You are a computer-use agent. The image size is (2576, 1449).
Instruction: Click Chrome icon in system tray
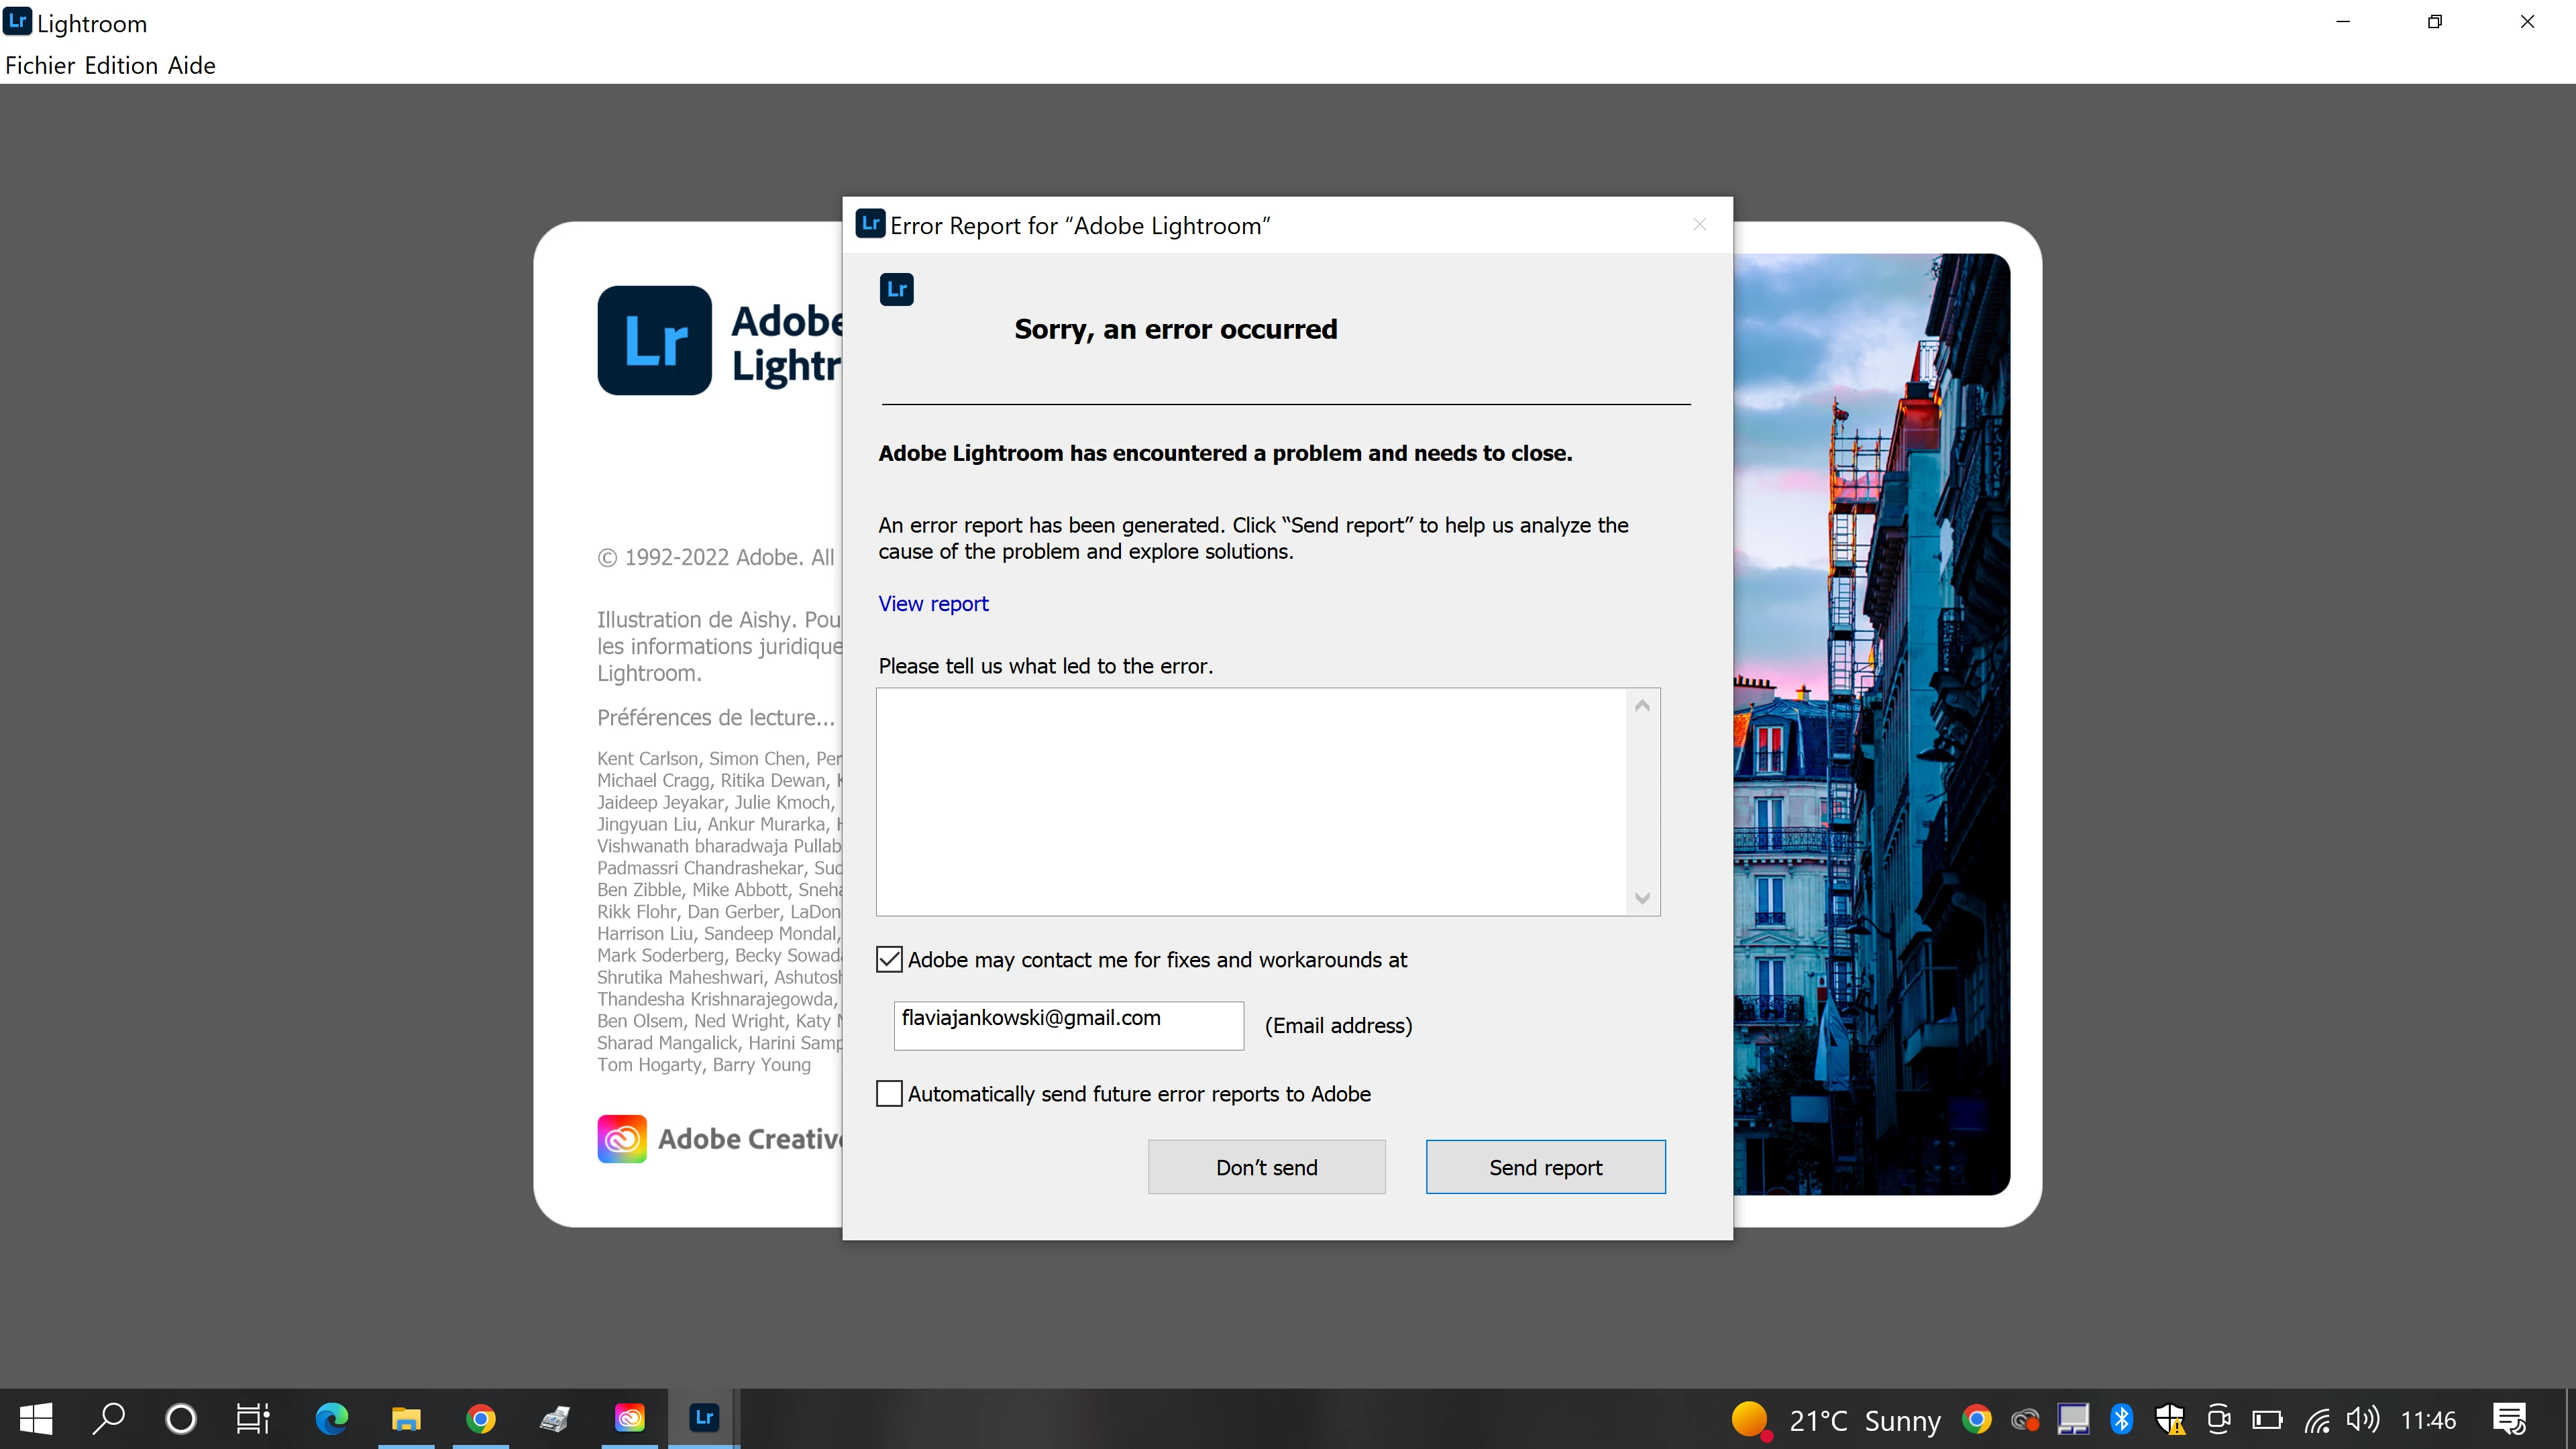pyautogui.click(x=1976, y=1419)
